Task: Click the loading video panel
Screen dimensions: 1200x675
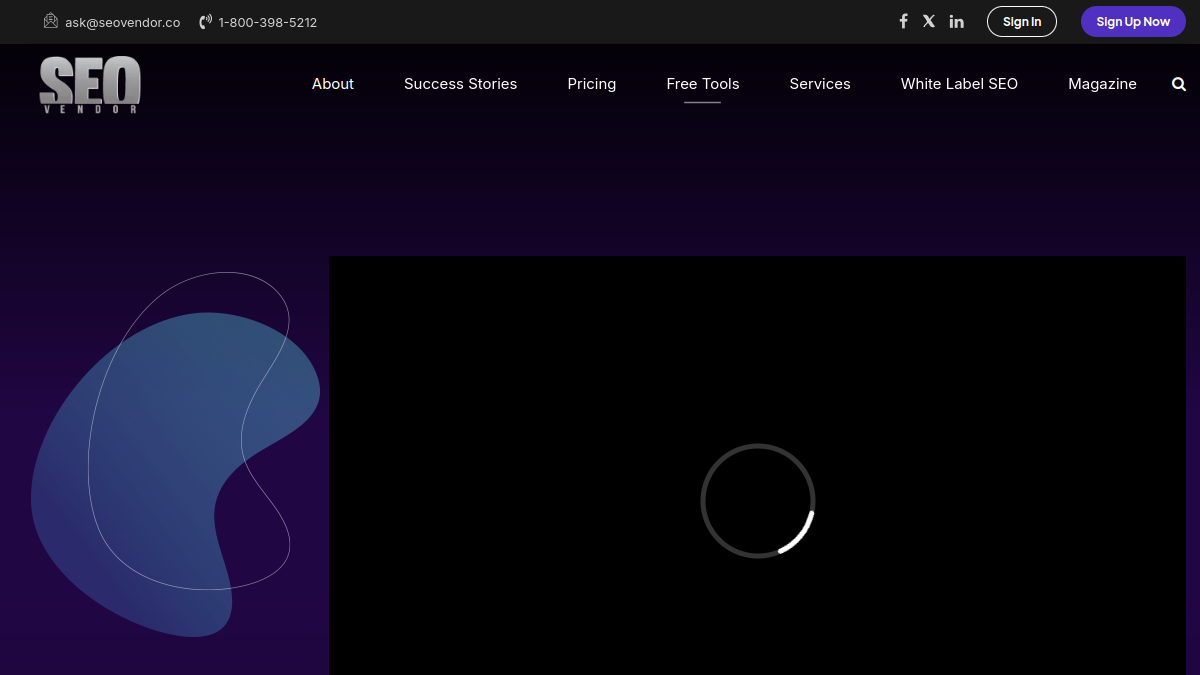Action: 757,466
